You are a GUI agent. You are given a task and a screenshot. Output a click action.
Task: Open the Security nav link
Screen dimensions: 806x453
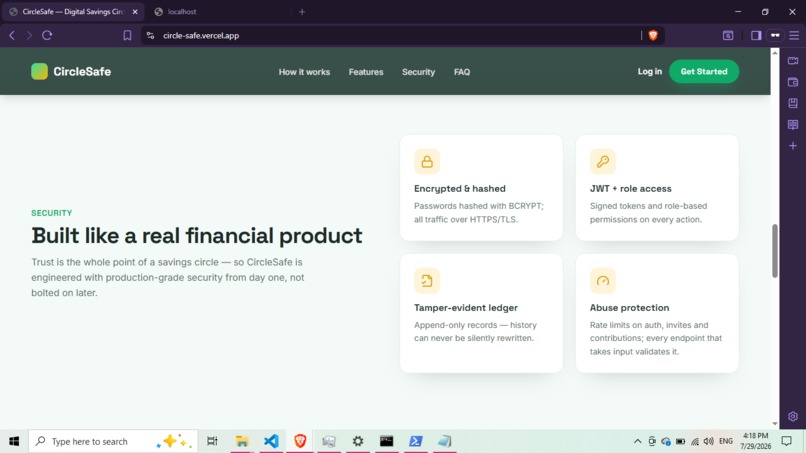tap(418, 72)
